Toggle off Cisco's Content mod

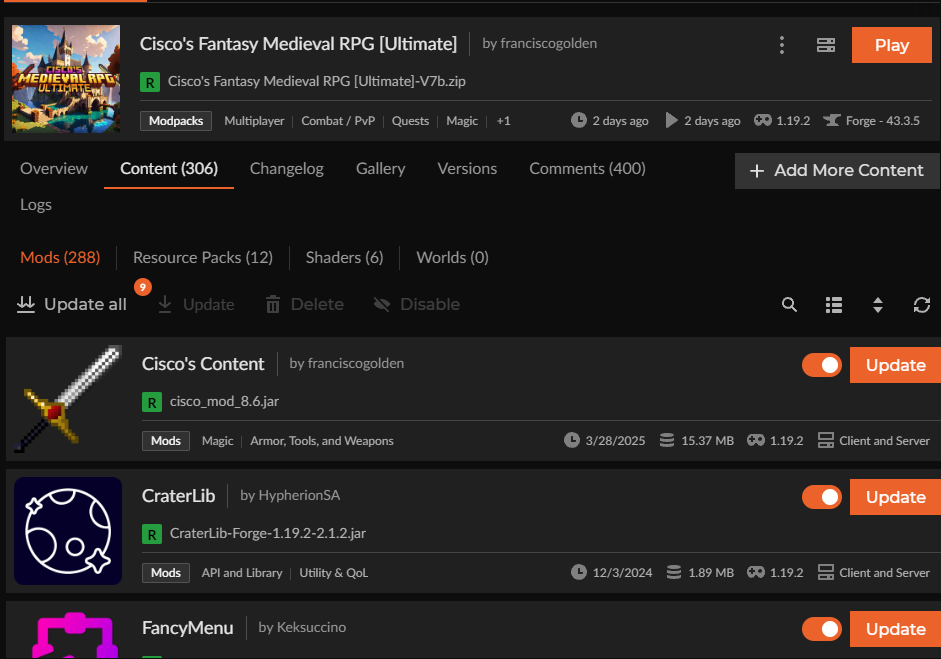(822, 365)
